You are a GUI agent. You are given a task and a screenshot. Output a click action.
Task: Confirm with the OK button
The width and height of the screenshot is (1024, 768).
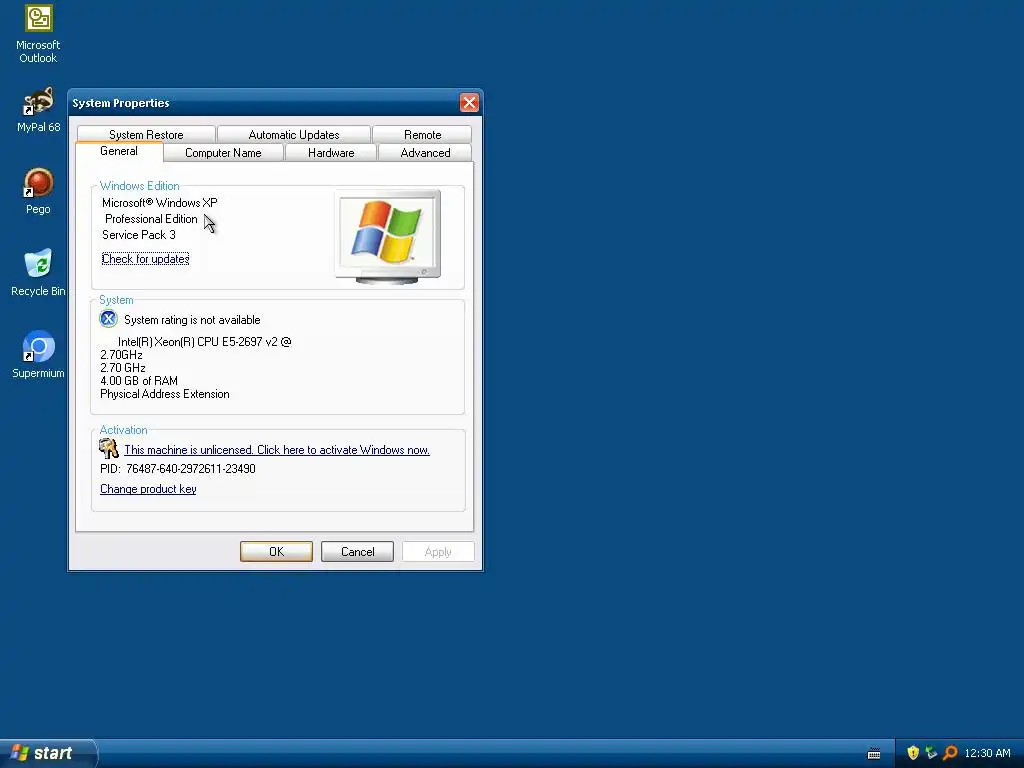[276, 552]
